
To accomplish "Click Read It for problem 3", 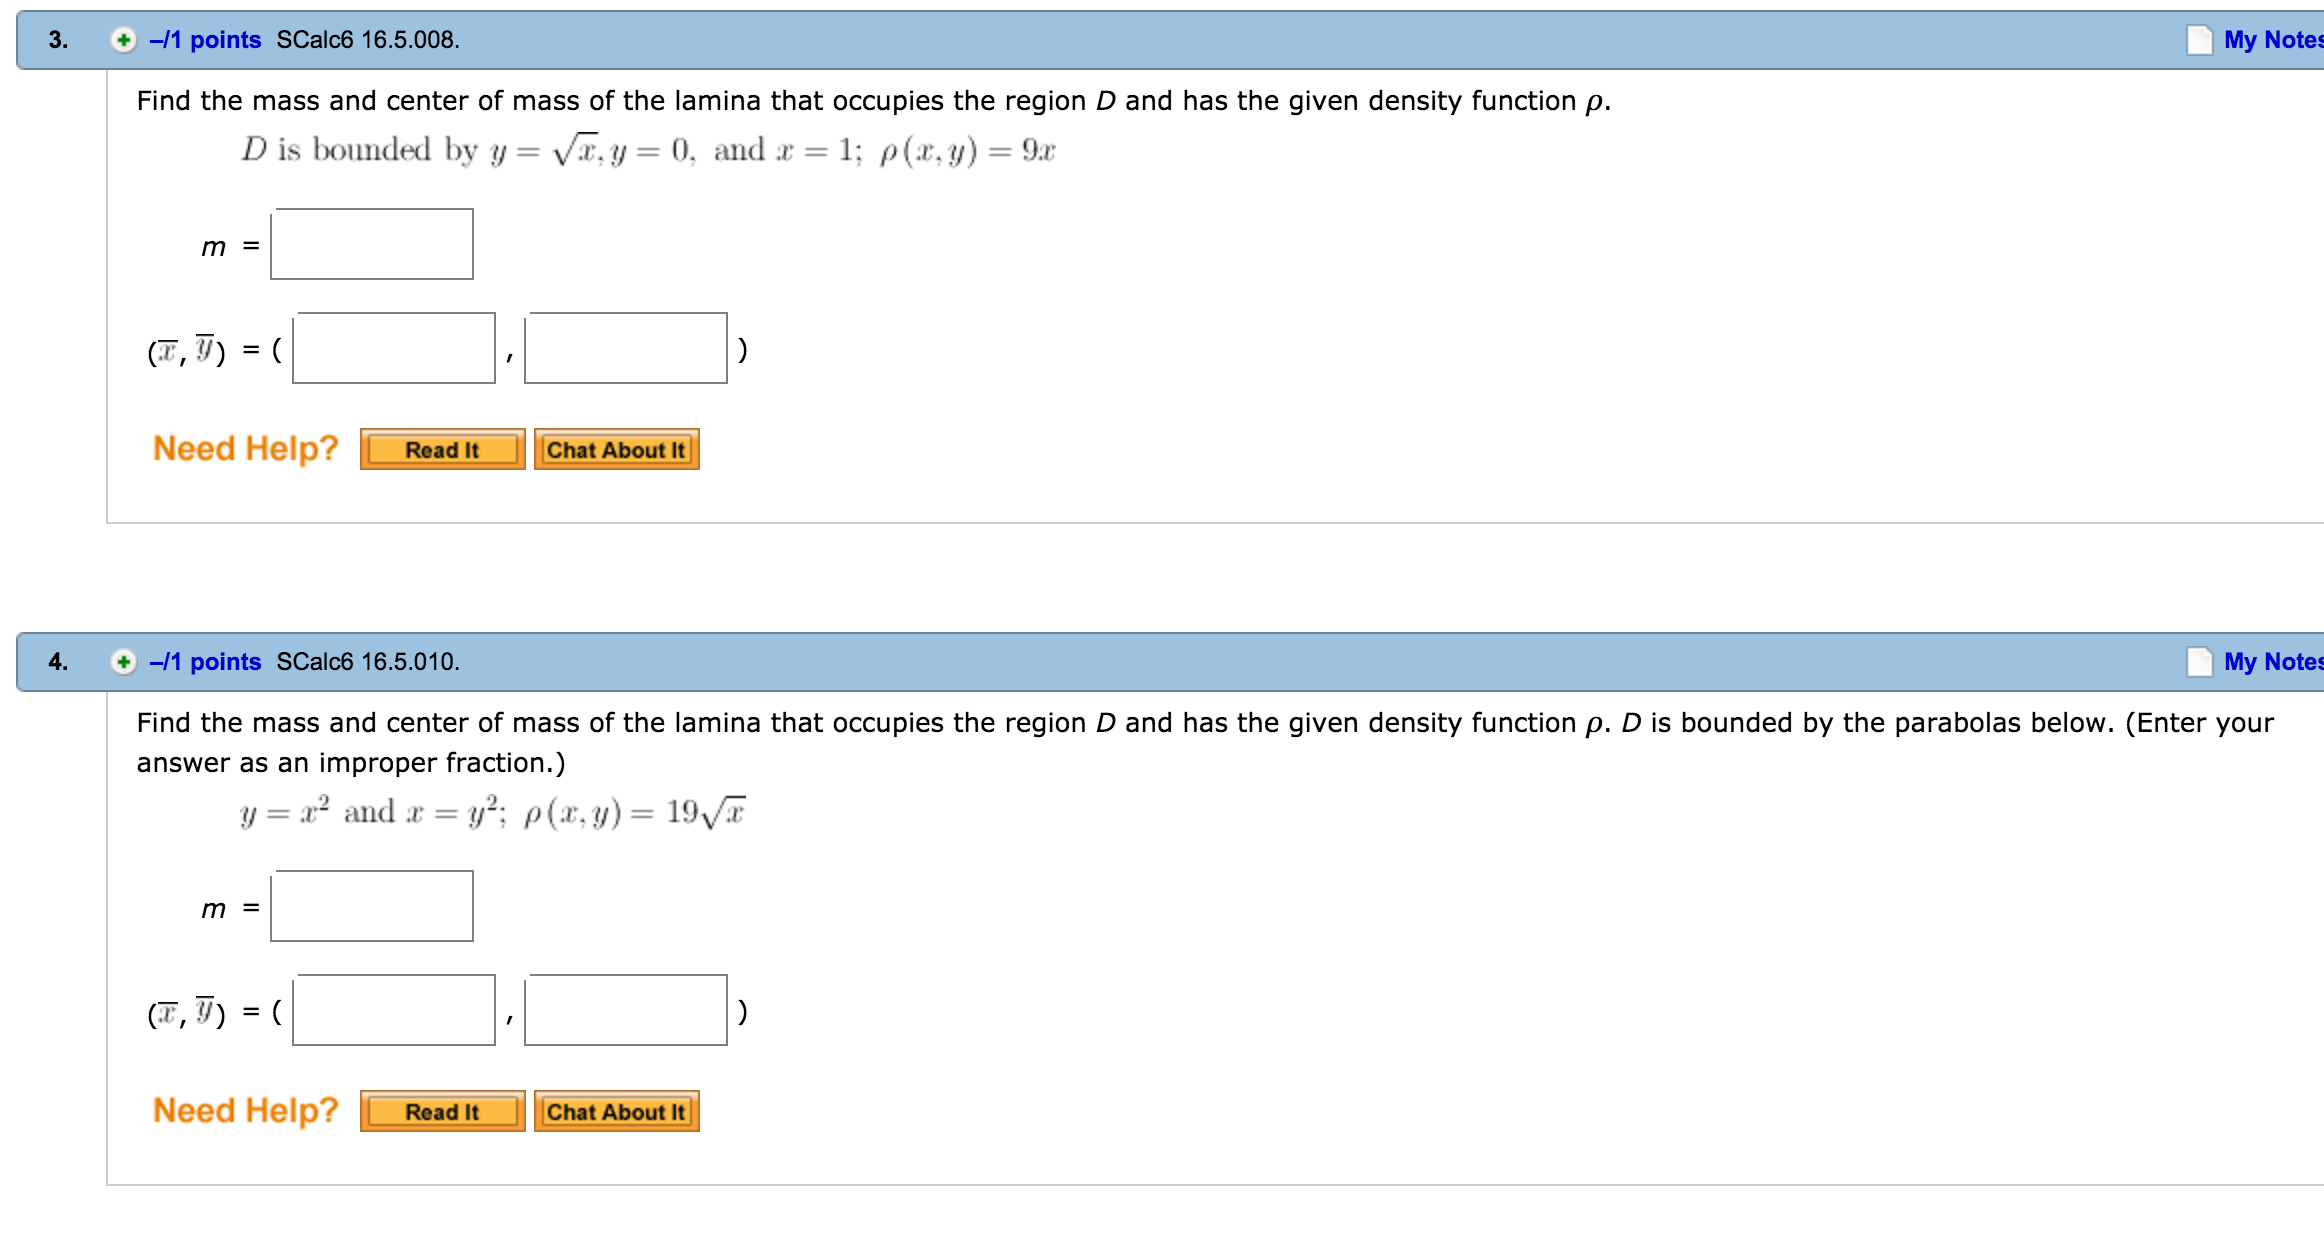I will (x=442, y=449).
